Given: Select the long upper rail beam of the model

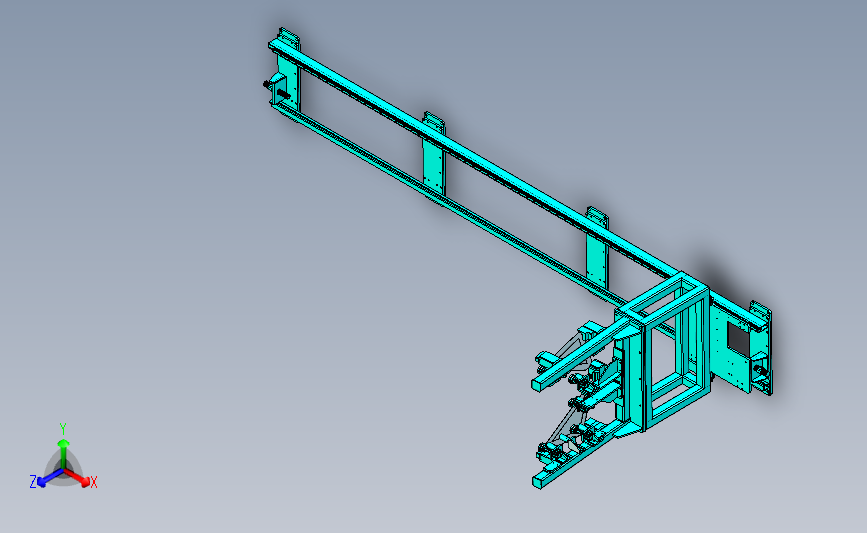Looking at the screenshot, I should click(x=476, y=160).
